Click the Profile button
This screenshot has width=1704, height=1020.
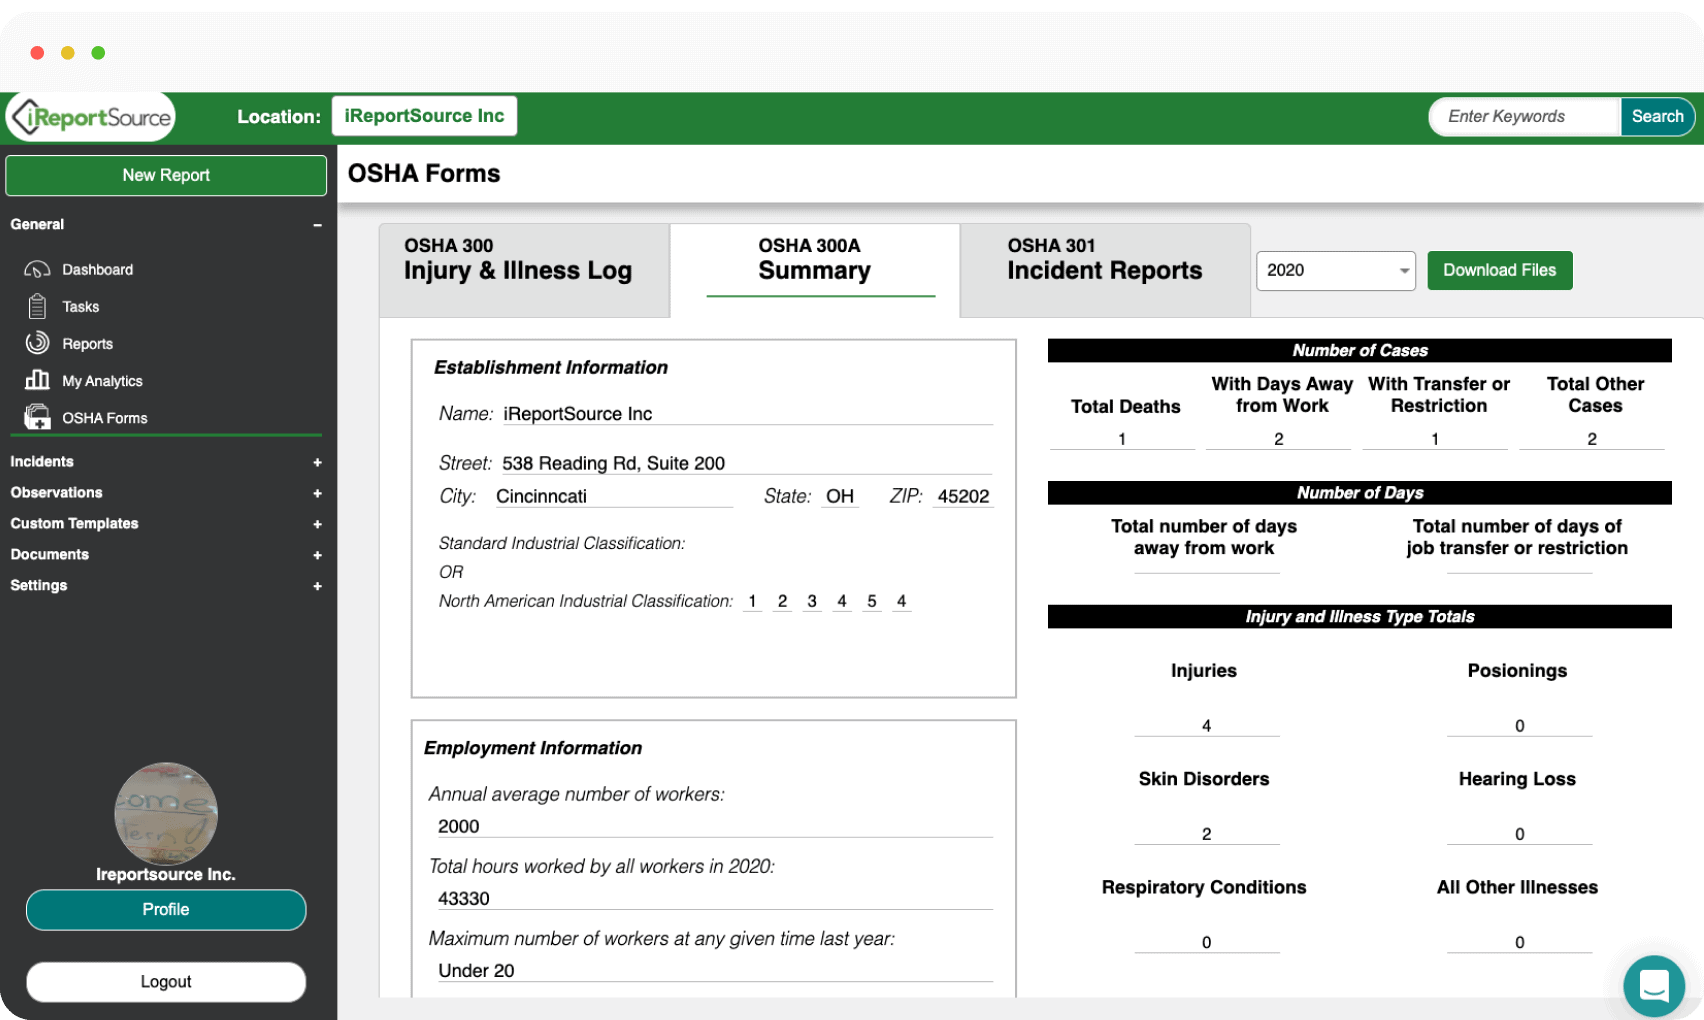[166, 910]
